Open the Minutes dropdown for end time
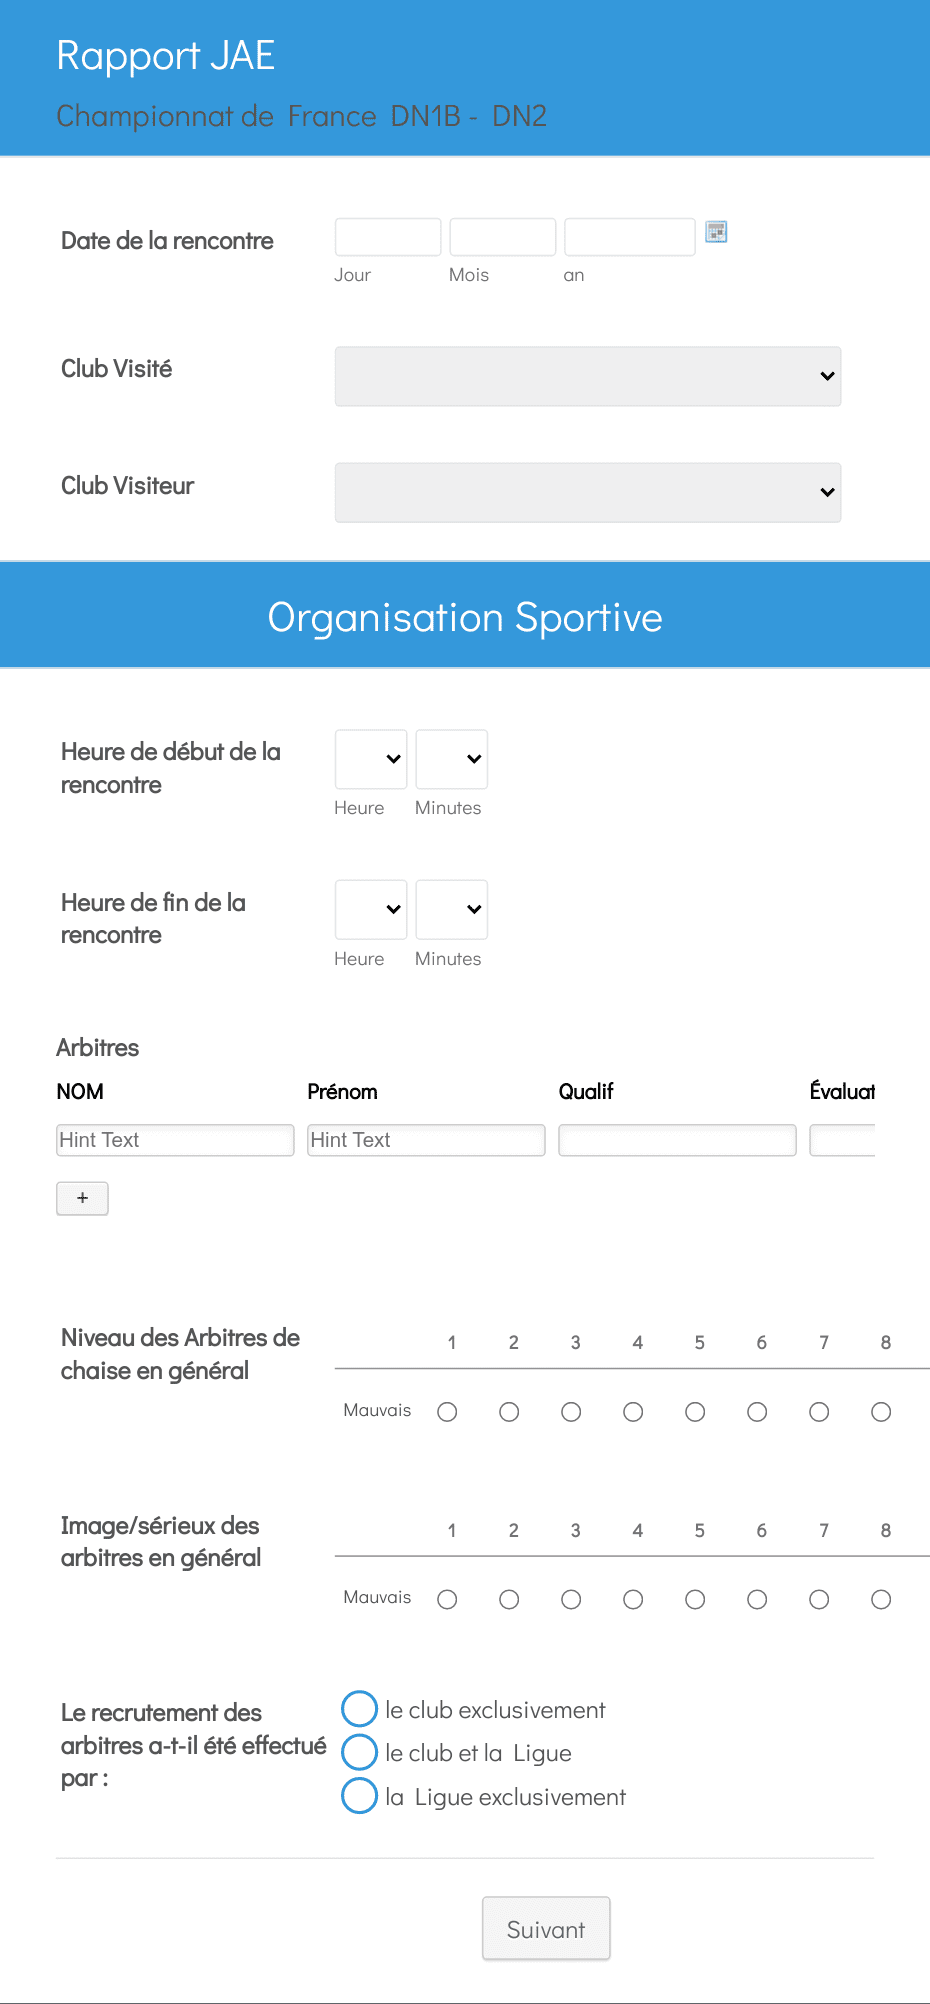 coord(451,909)
